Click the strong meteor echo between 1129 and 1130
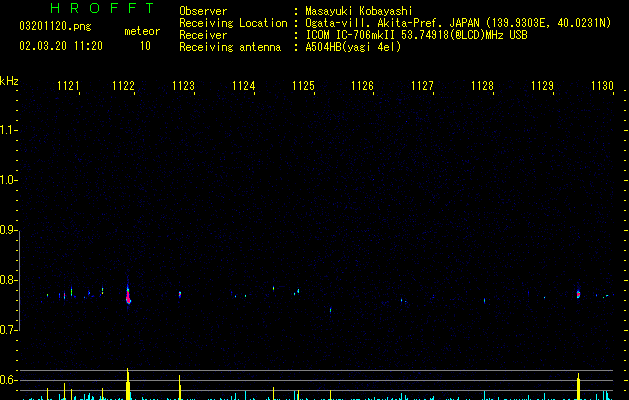Image resolution: width=629 pixels, height=400 pixels. [578, 294]
